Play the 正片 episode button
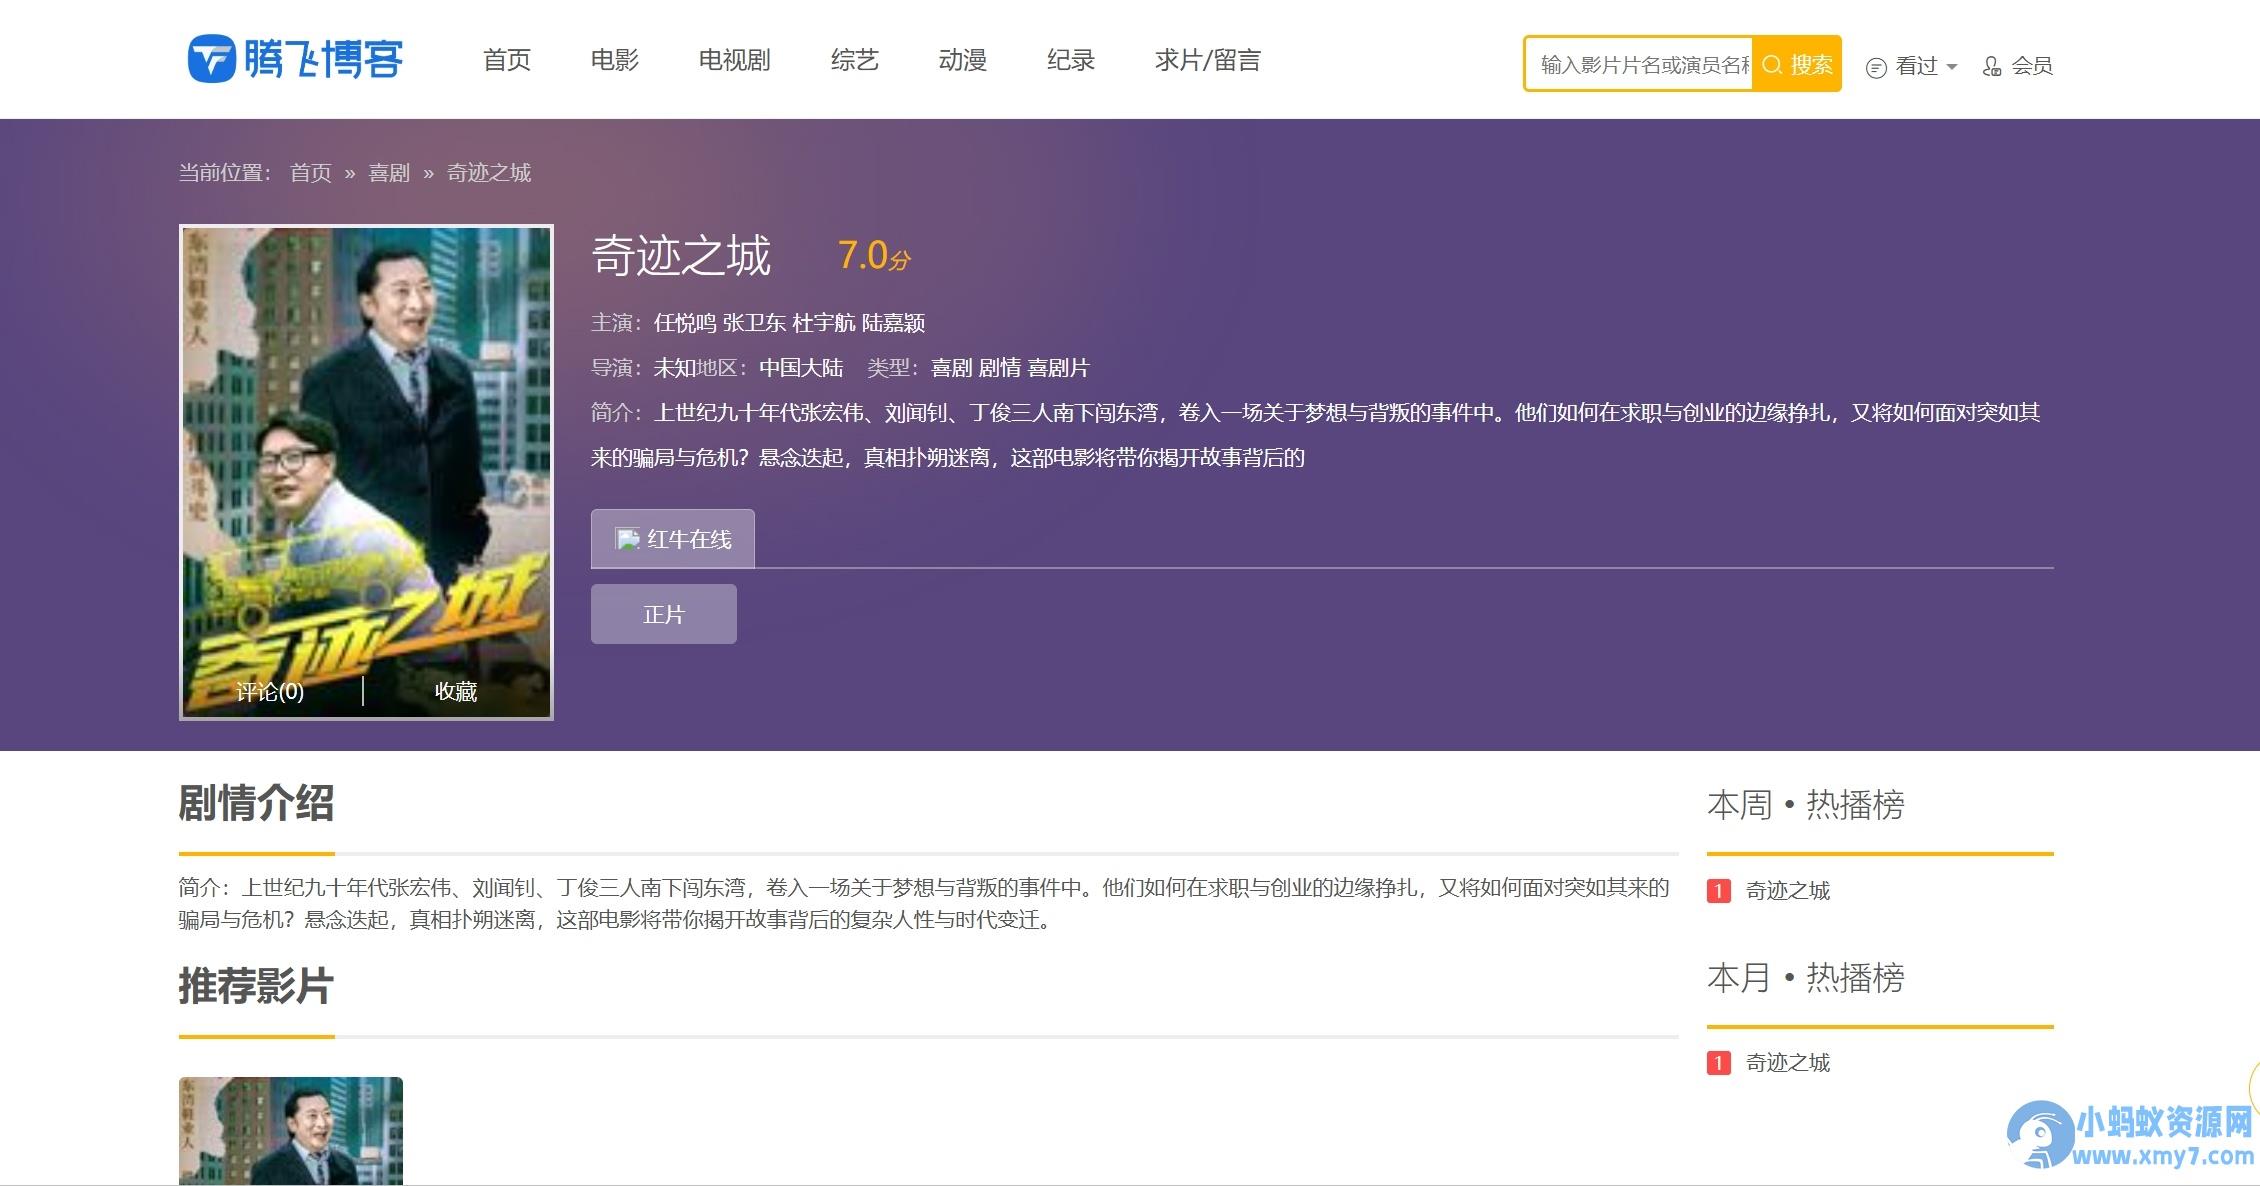 click(664, 614)
